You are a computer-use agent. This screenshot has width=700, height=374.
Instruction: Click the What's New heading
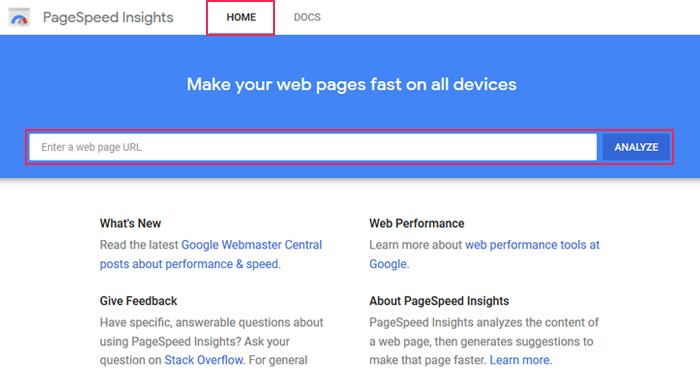coord(130,223)
